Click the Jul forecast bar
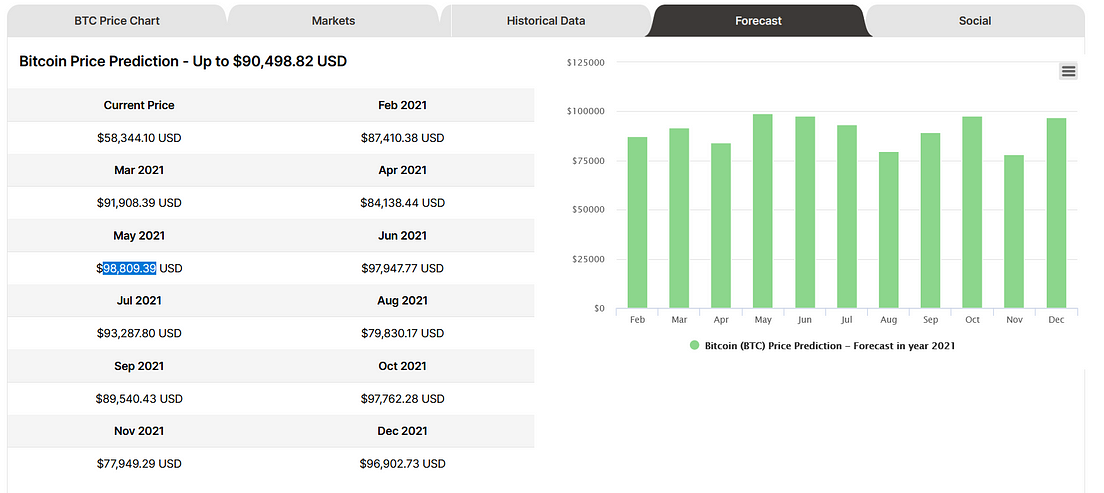 click(846, 217)
